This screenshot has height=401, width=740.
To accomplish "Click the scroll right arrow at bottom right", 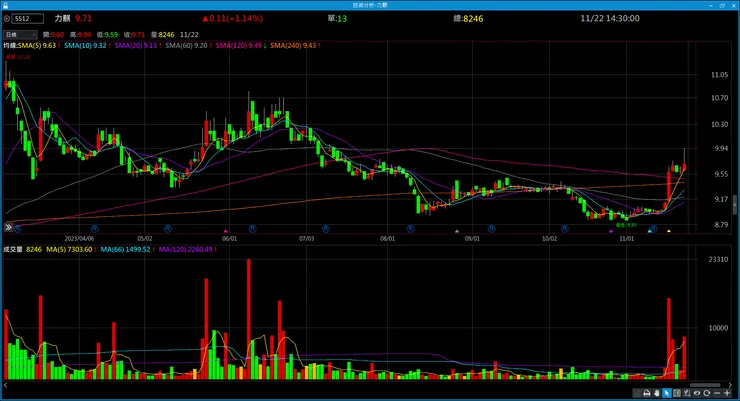I will (x=731, y=385).
